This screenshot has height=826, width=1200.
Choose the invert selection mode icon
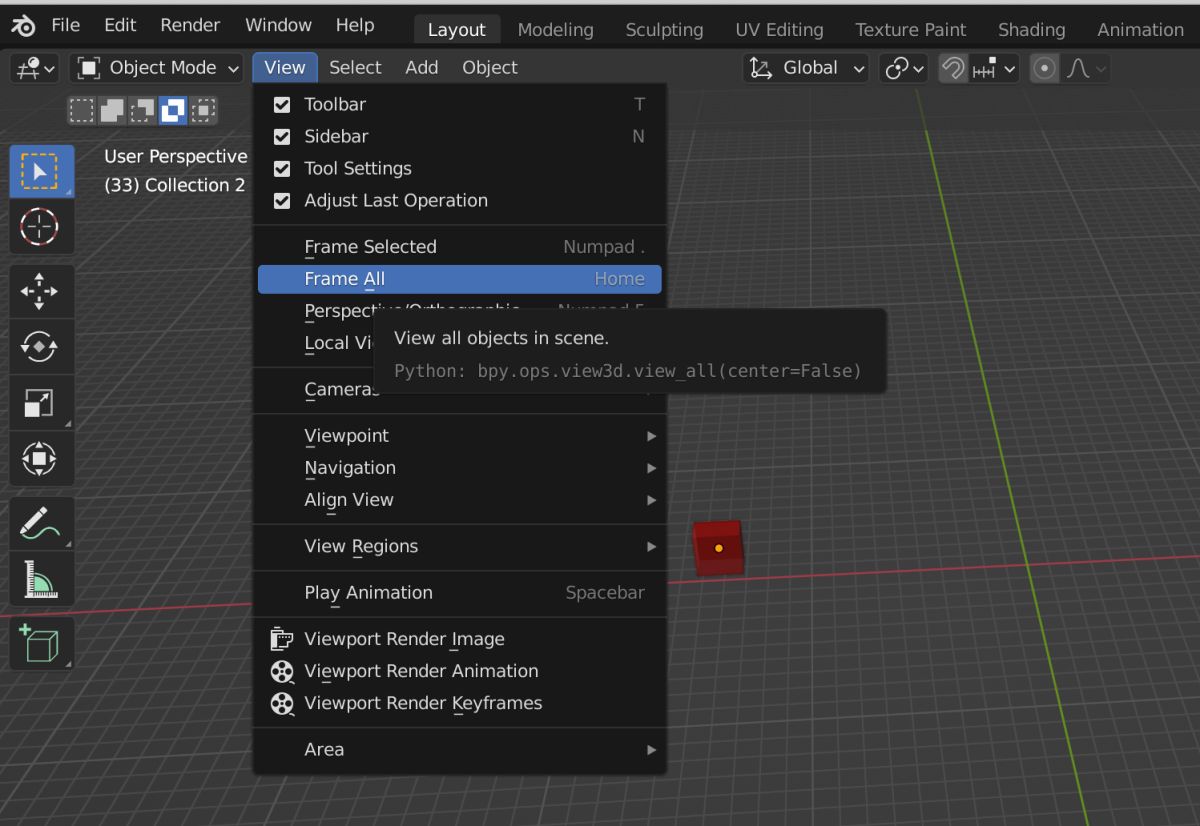pyautogui.click(x=173, y=109)
